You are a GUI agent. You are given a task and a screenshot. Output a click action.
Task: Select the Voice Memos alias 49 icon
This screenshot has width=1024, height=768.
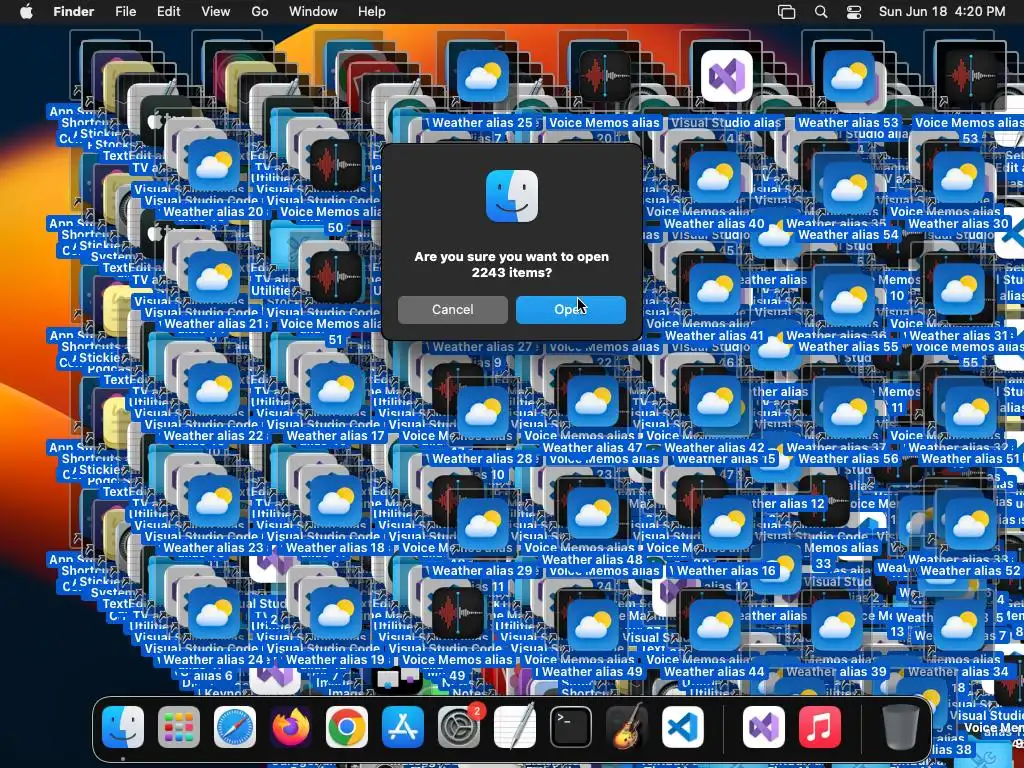[457, 614]
